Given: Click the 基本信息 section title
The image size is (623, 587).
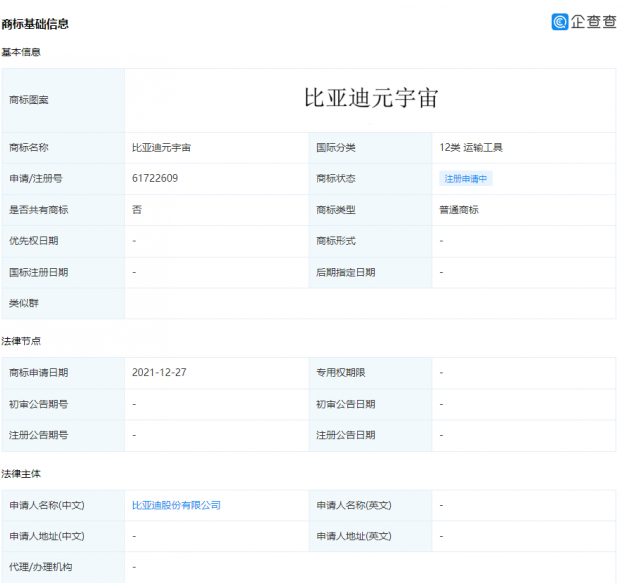Looking at the screenshot, I should pos(21,52).
